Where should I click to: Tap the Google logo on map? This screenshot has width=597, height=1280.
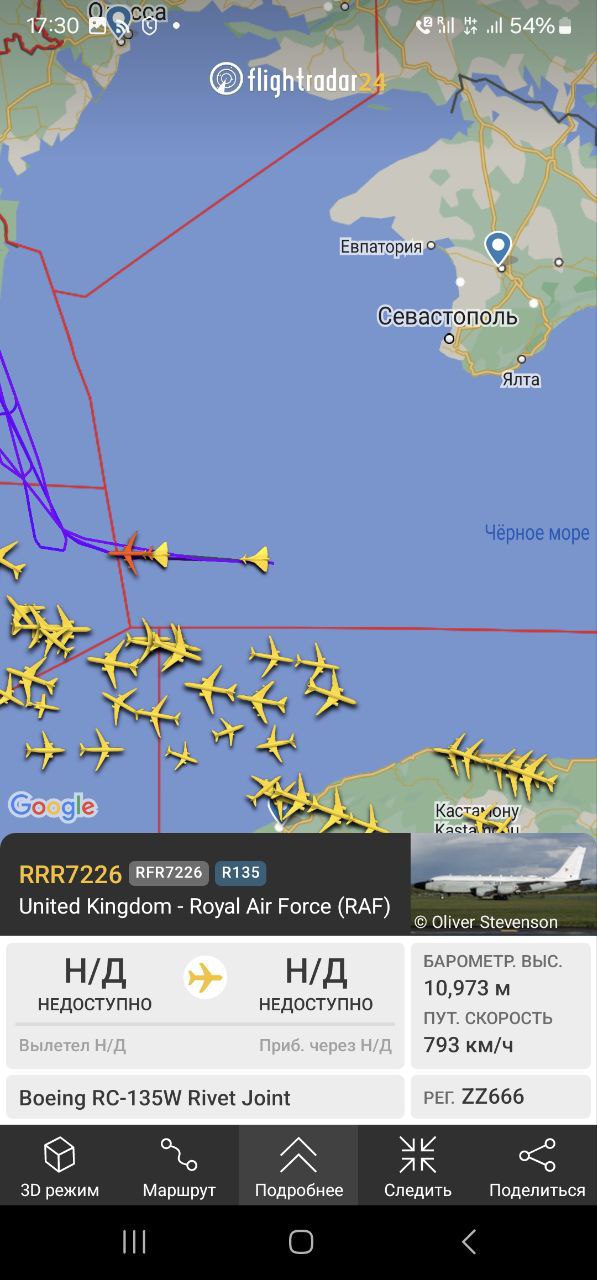(52, 806)
